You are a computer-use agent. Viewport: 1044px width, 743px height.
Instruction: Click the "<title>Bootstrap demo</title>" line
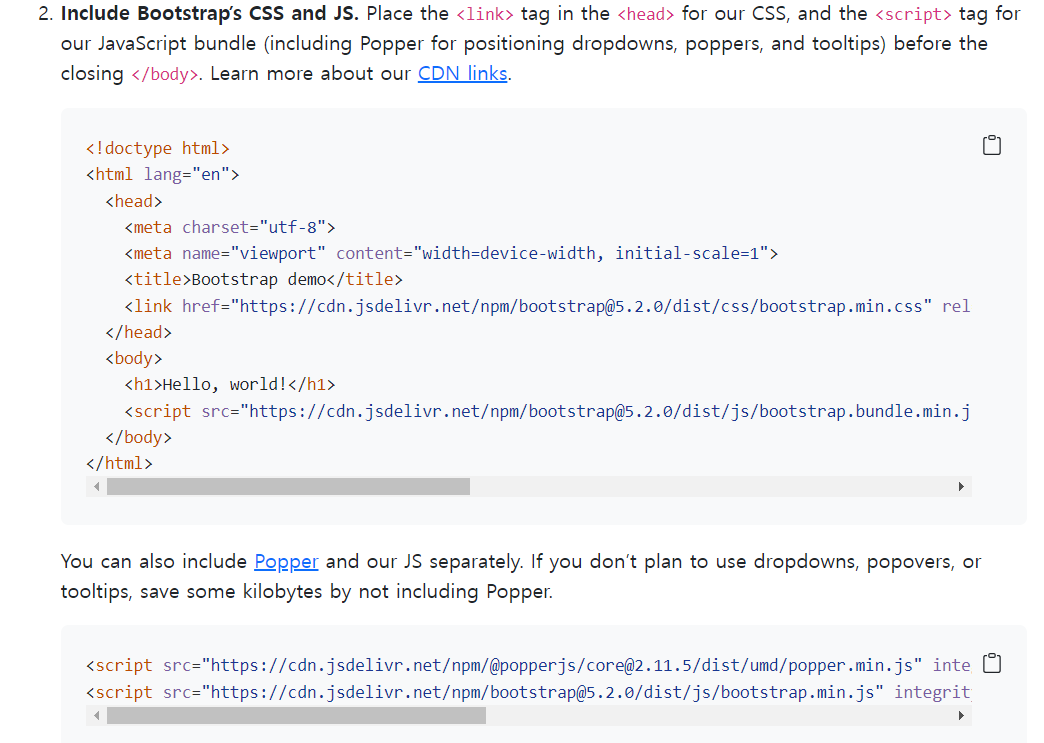(x=264, y=279)
